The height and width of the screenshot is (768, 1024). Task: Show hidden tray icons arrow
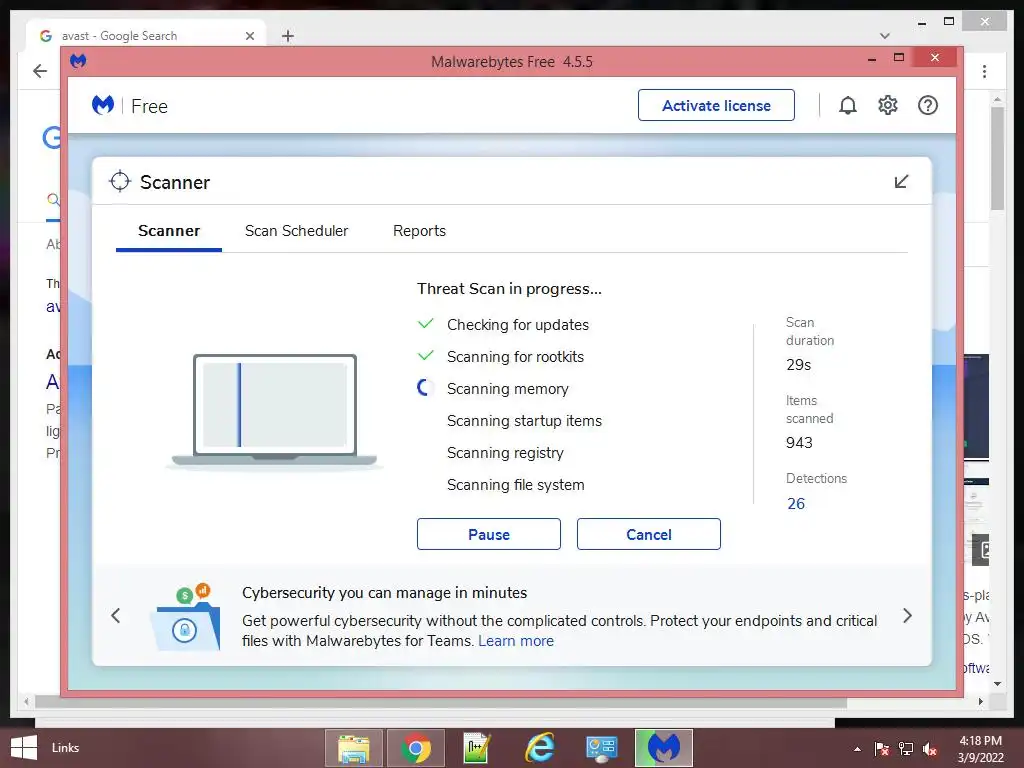[857, 749]
